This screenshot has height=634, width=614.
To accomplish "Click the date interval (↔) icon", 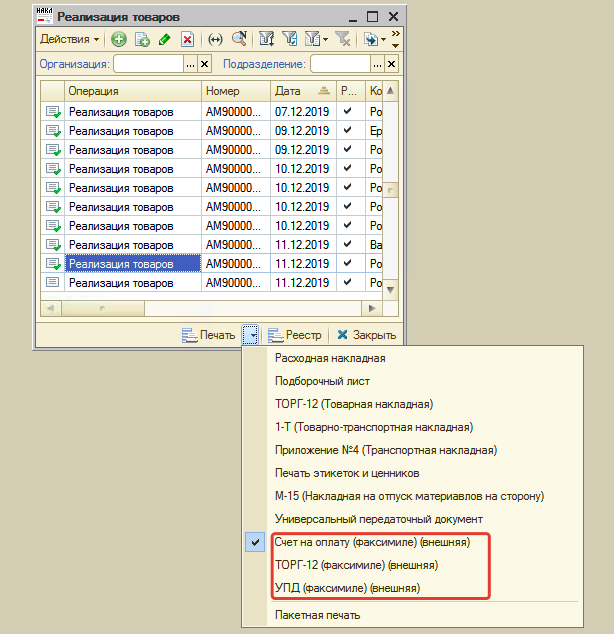I will [215, 40].
